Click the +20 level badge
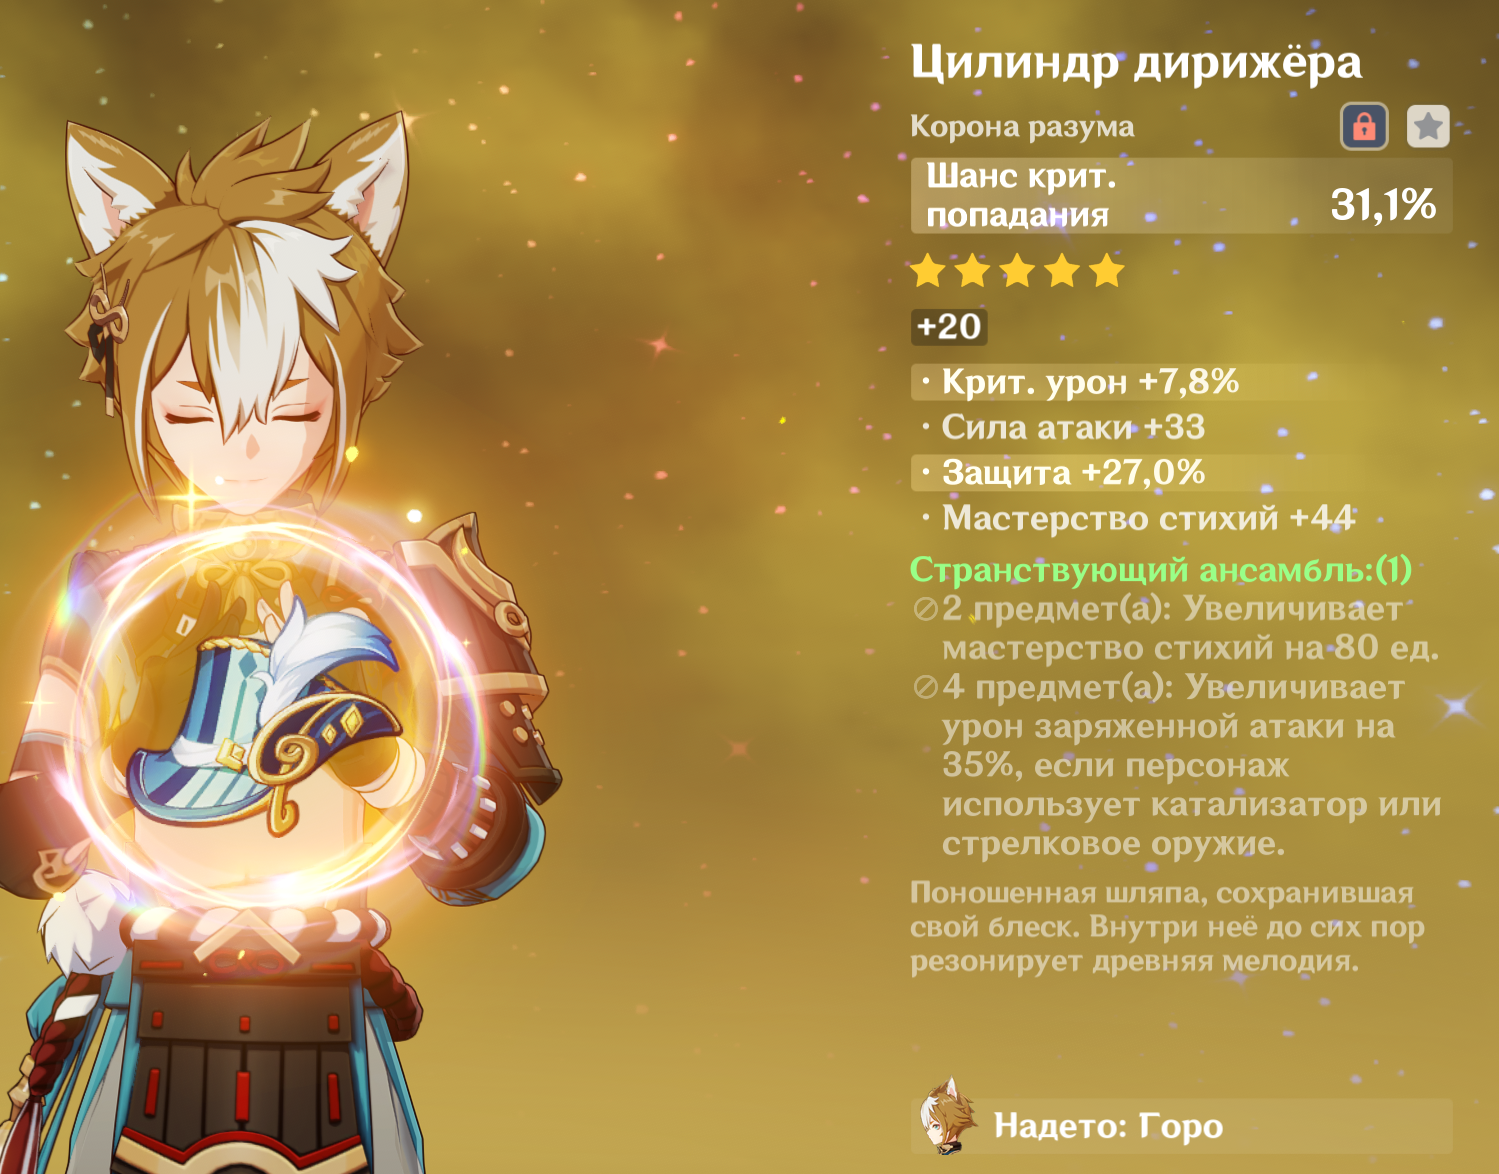Screen dimensions: 1499x1174 [949, 327]
